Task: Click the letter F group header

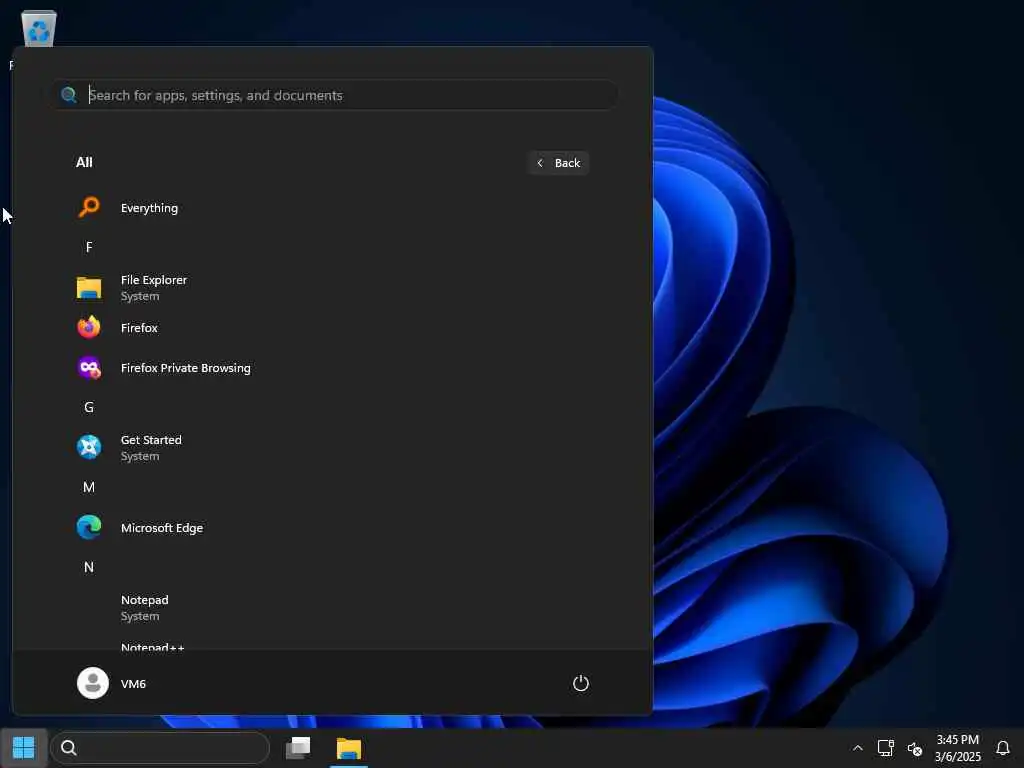Action: click(x=89, y=248)
